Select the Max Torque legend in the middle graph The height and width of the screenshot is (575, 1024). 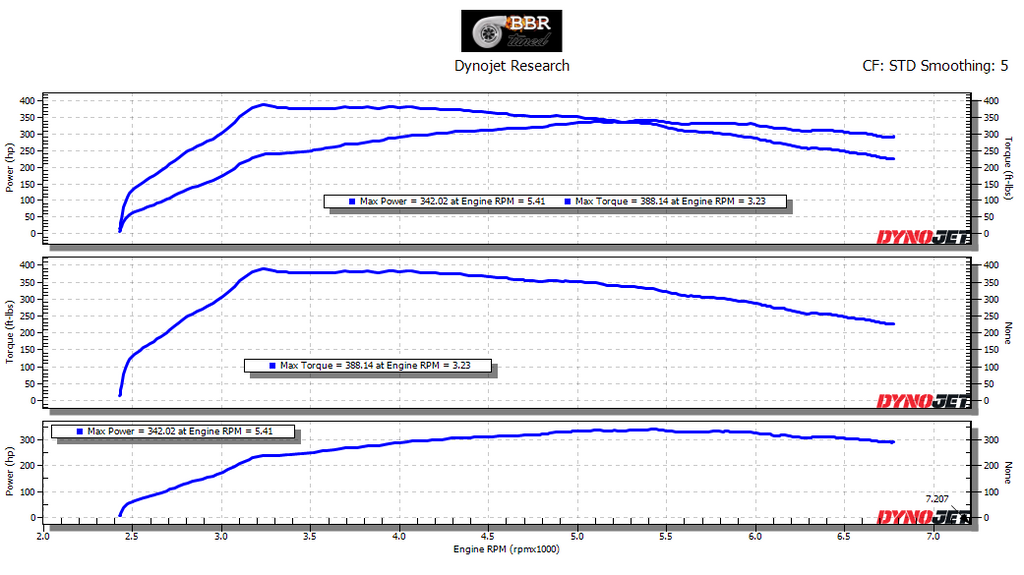pyautogui.click(x=370, y=366)
